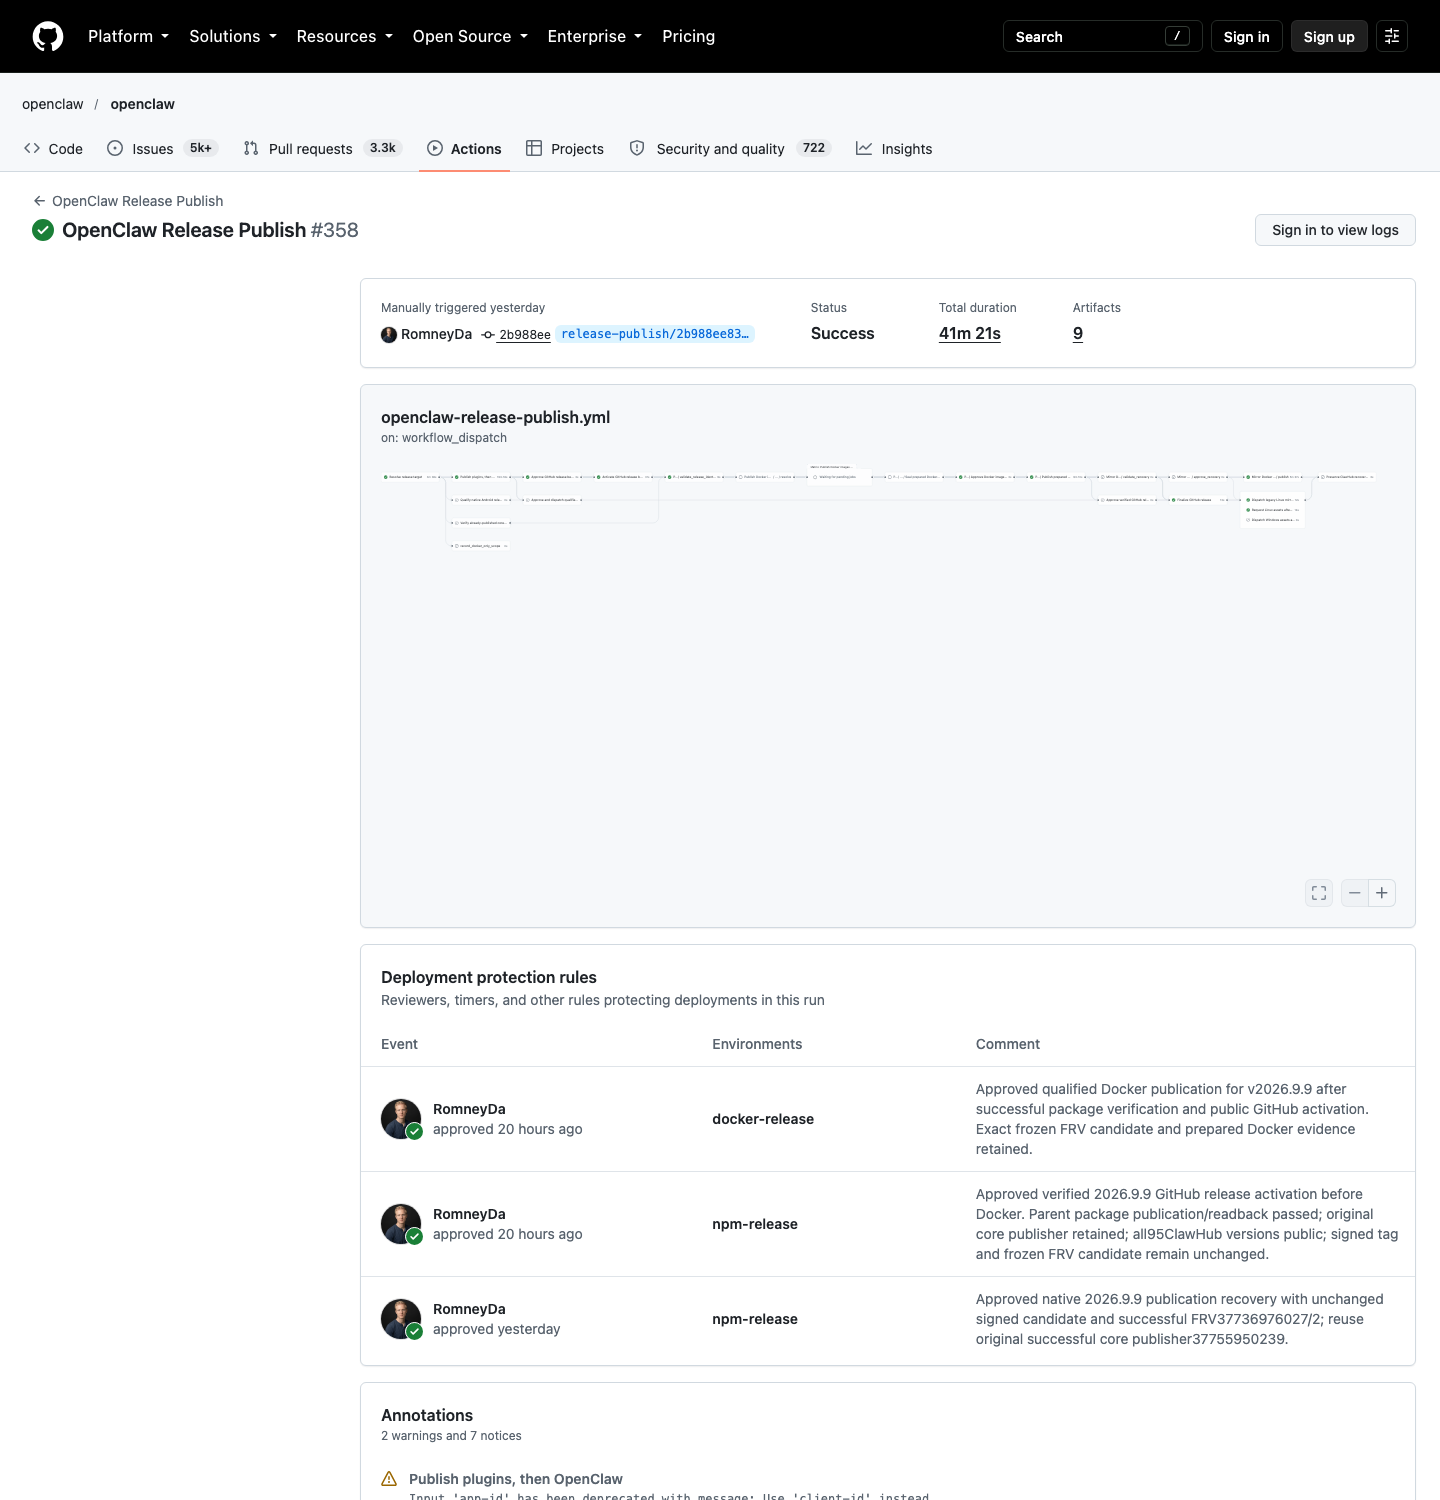This screenshot has width=1440, height=1500.
Task: Switch to the Issues tab
Action: pyautogui.click(x=163, y=148)
